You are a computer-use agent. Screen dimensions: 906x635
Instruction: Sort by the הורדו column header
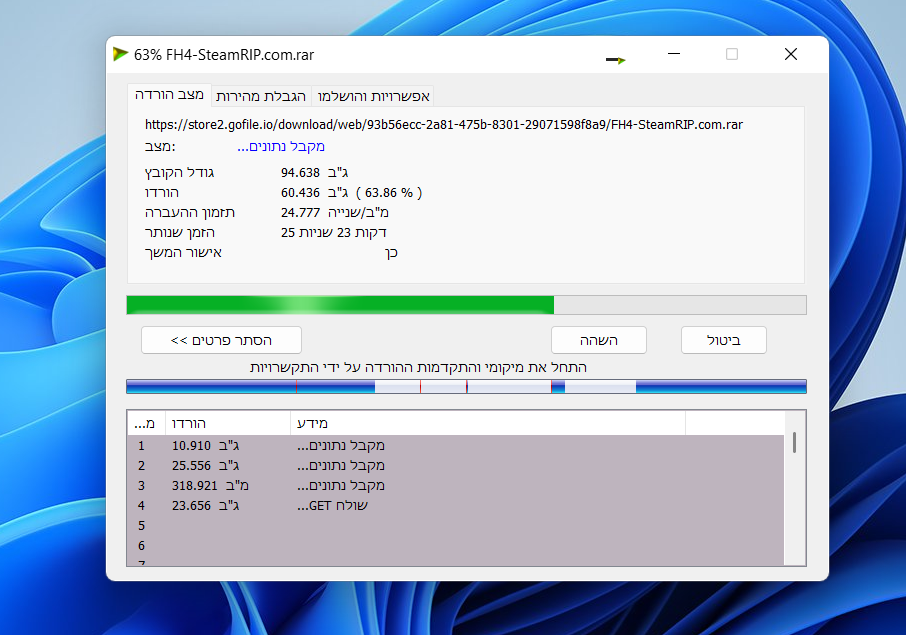[x=228, y=424]
